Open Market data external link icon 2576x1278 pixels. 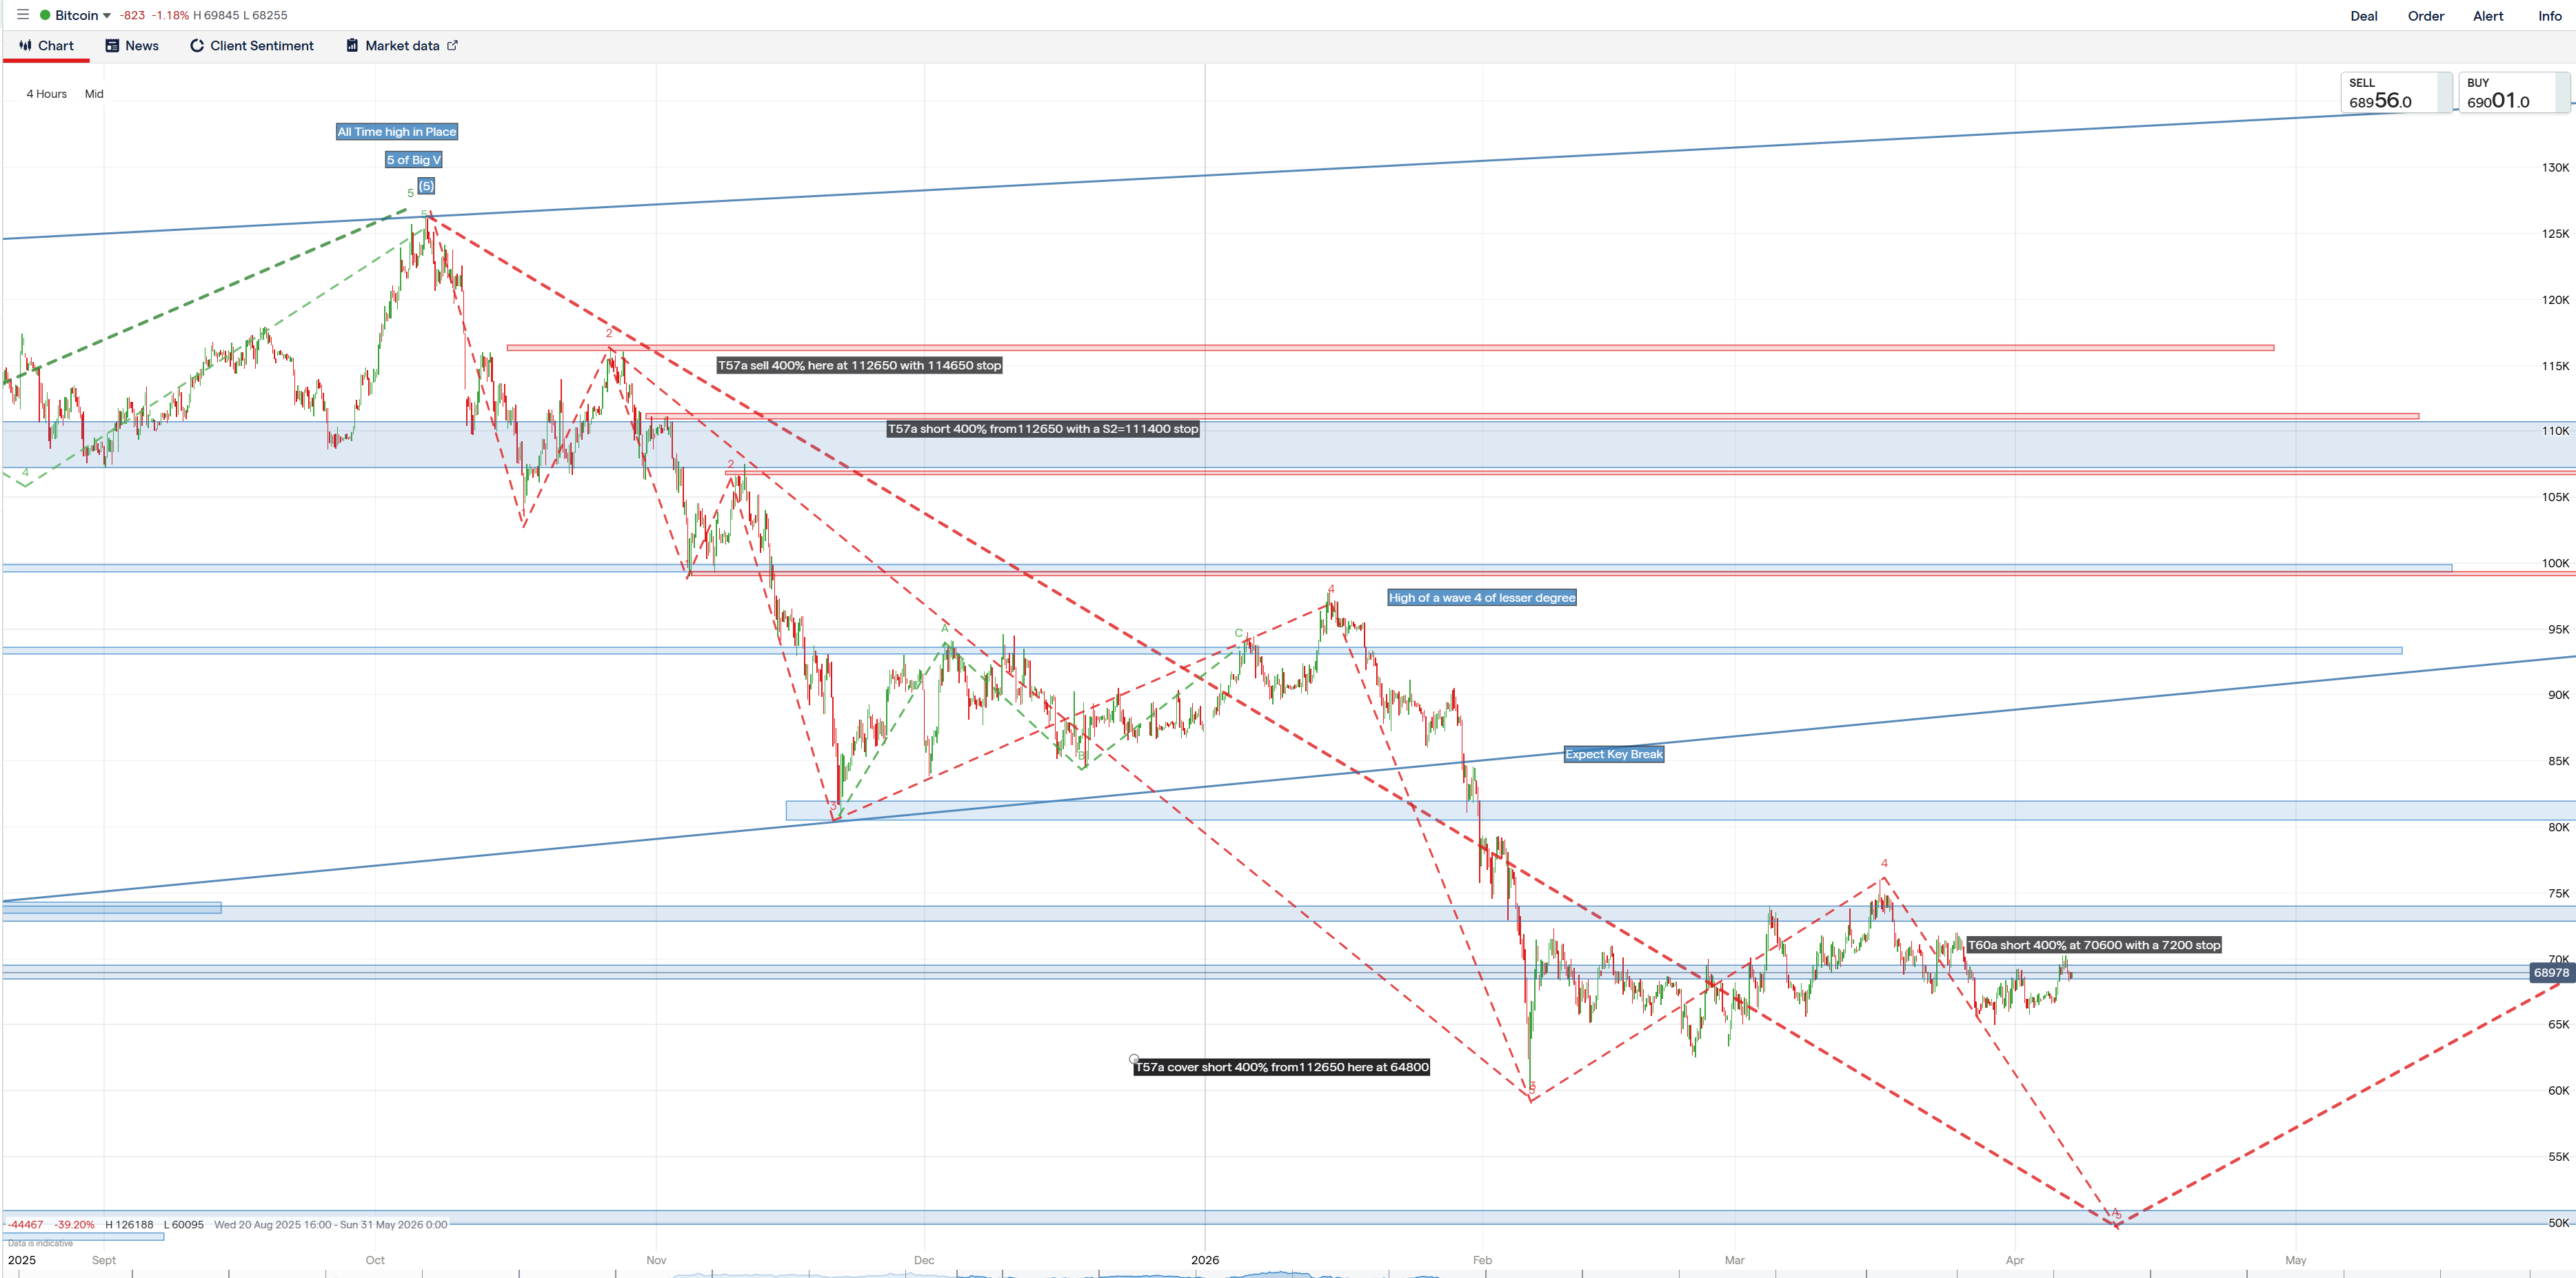pos(452,45)
